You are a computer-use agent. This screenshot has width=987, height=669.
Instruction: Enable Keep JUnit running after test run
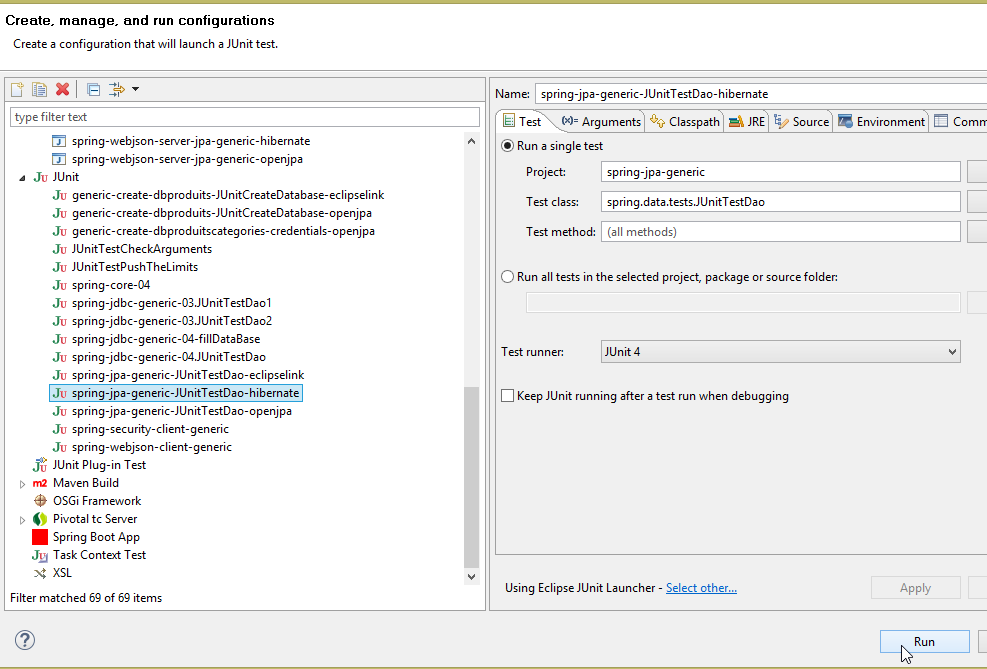[508, 396]
